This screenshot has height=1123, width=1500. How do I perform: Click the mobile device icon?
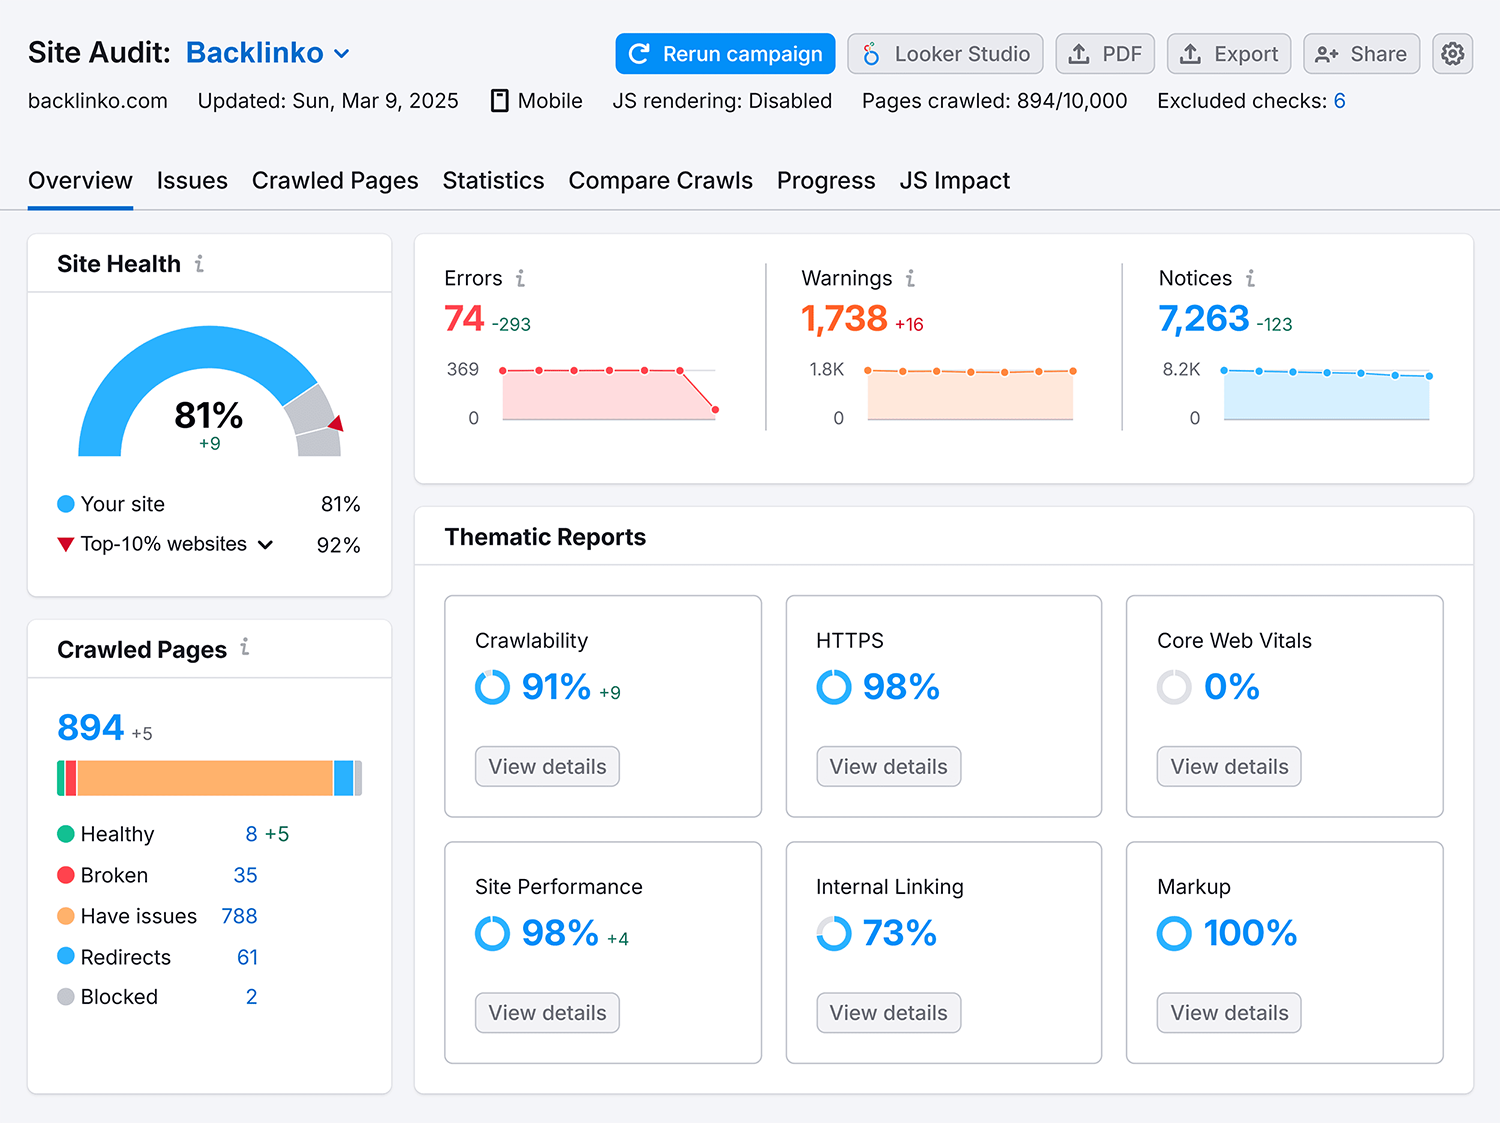pos(500,101)
